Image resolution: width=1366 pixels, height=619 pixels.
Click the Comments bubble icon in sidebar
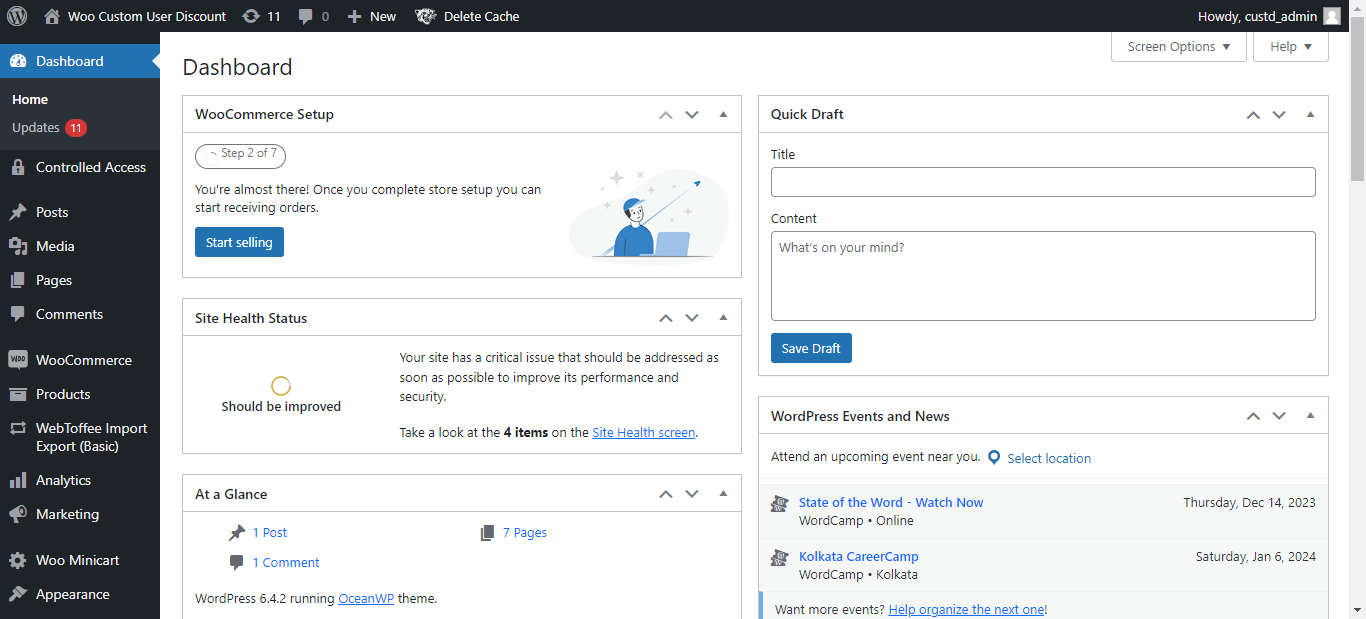(18, 314)
